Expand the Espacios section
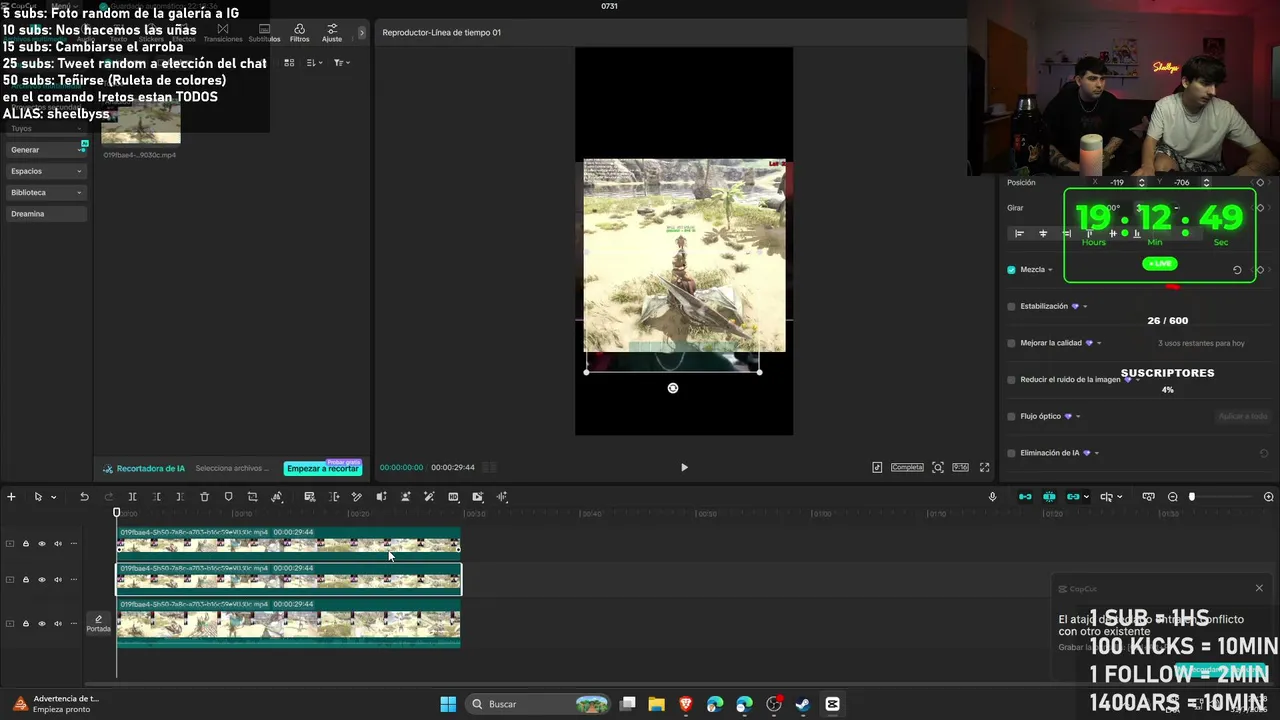Viewport: 1280px width, 720px height. point(46,171)
